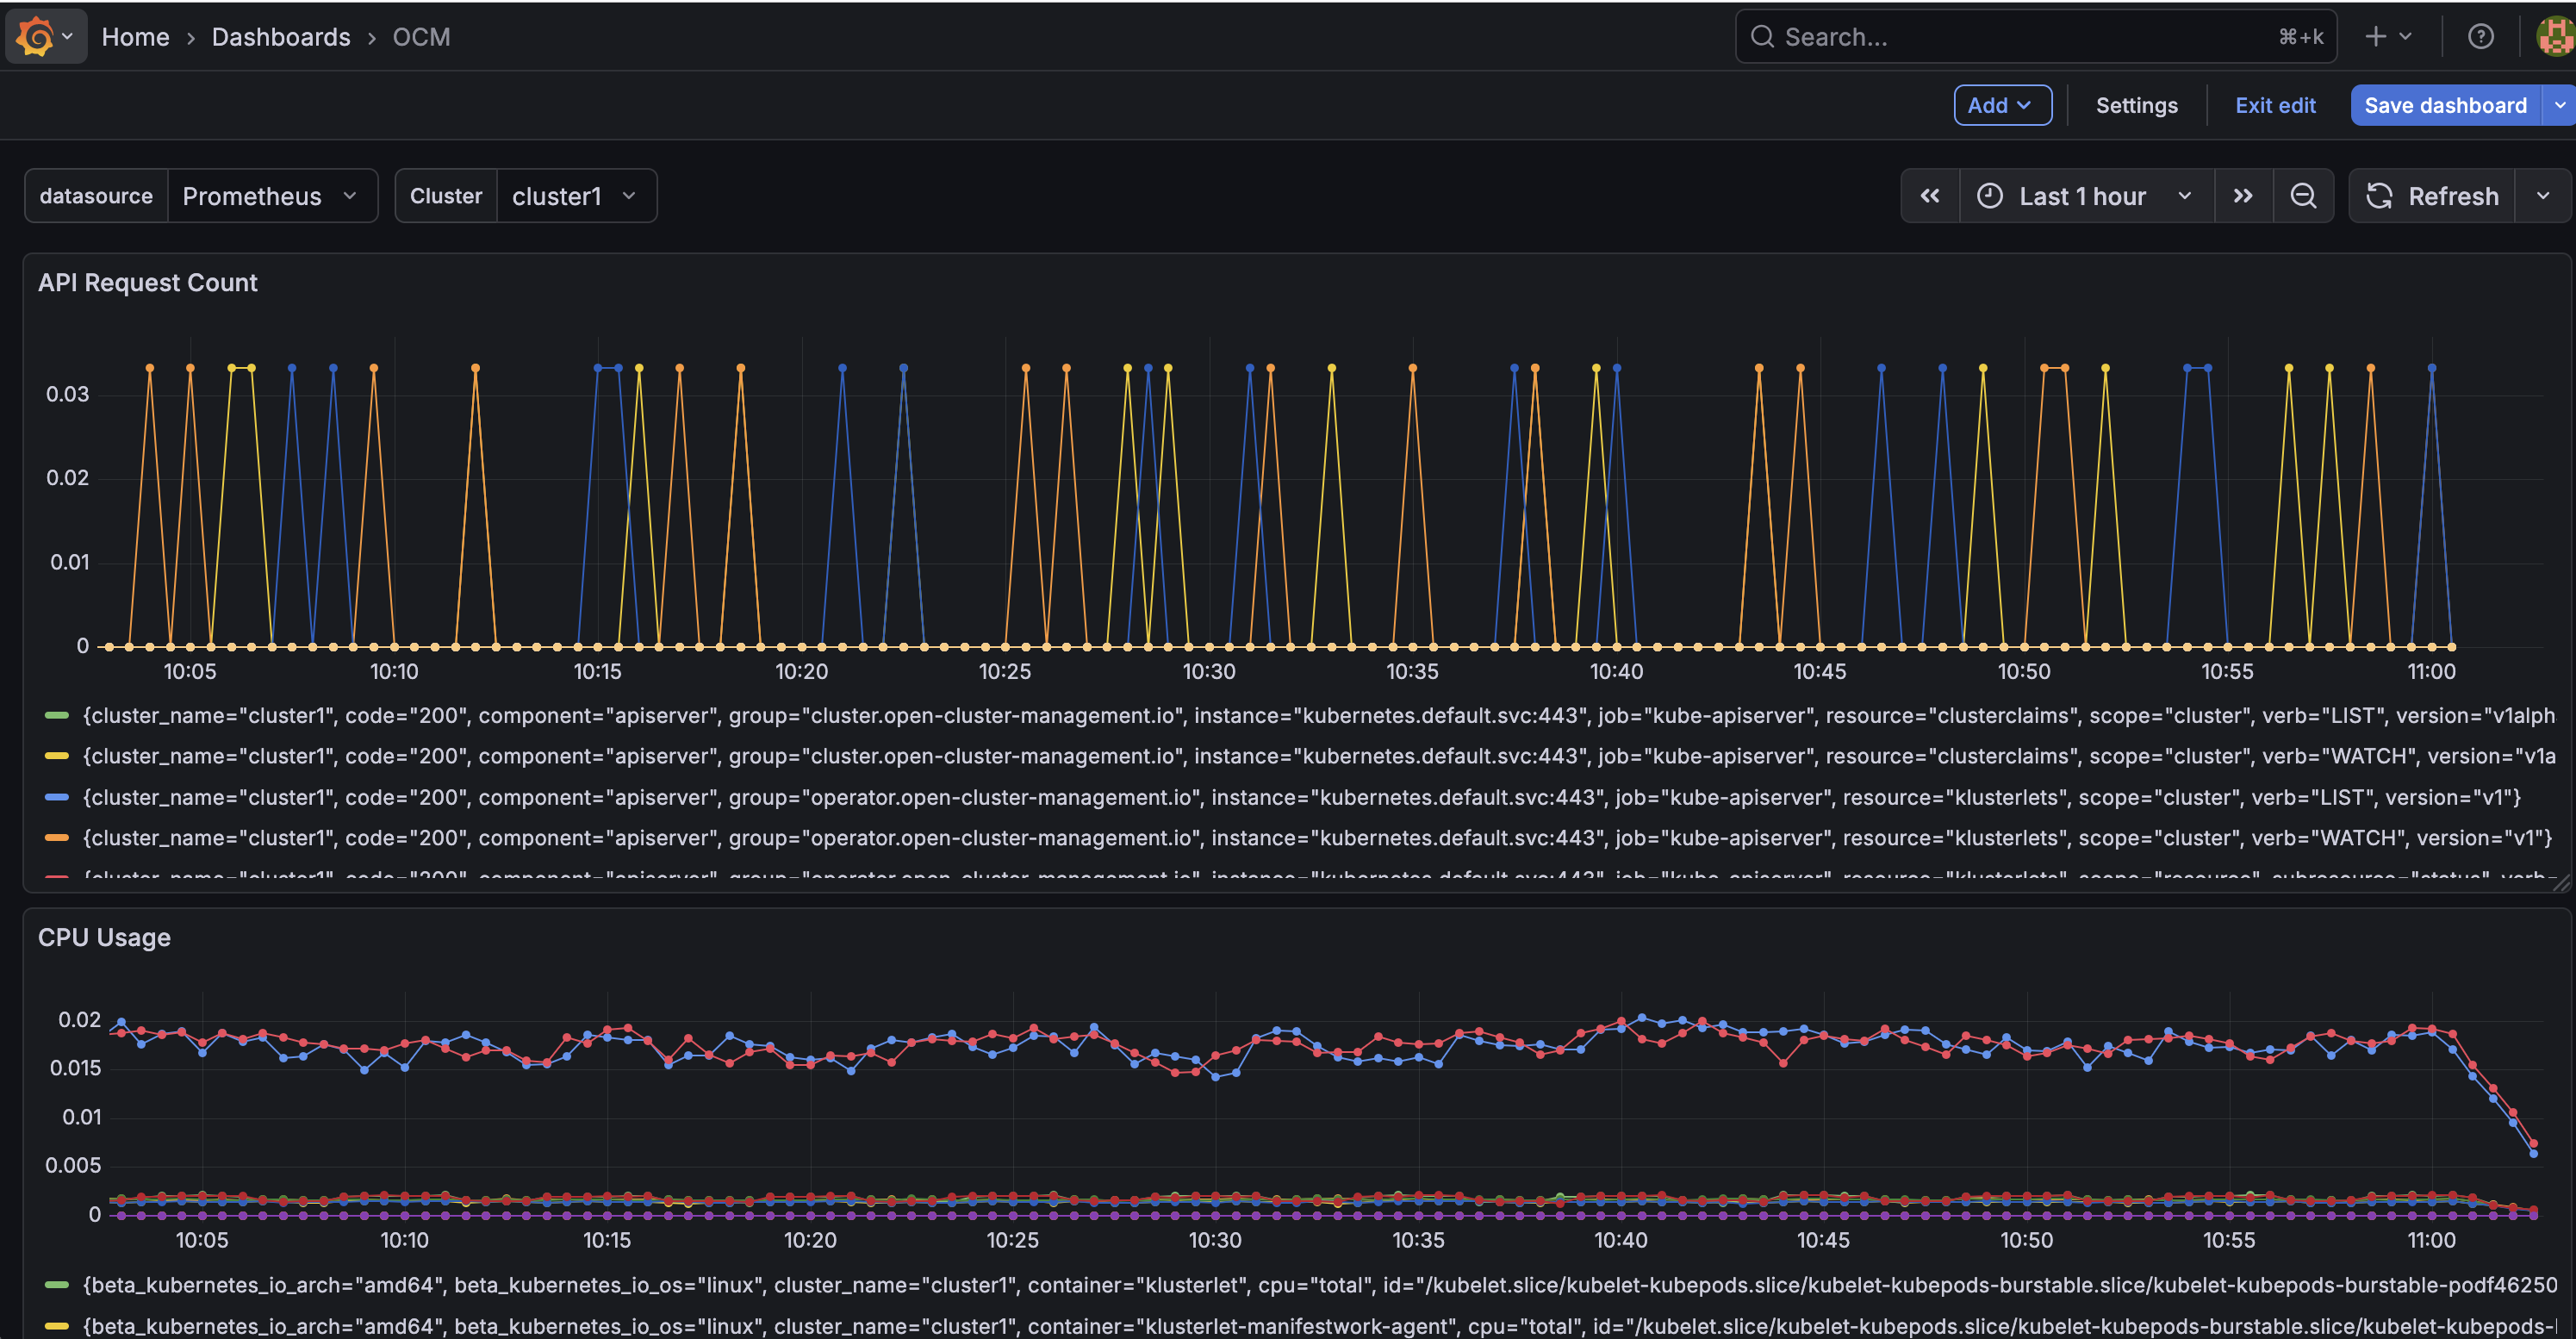Click the clock icon in the time picker
Screen dimensions: 2576x1339
click(x=1990, y=195)
